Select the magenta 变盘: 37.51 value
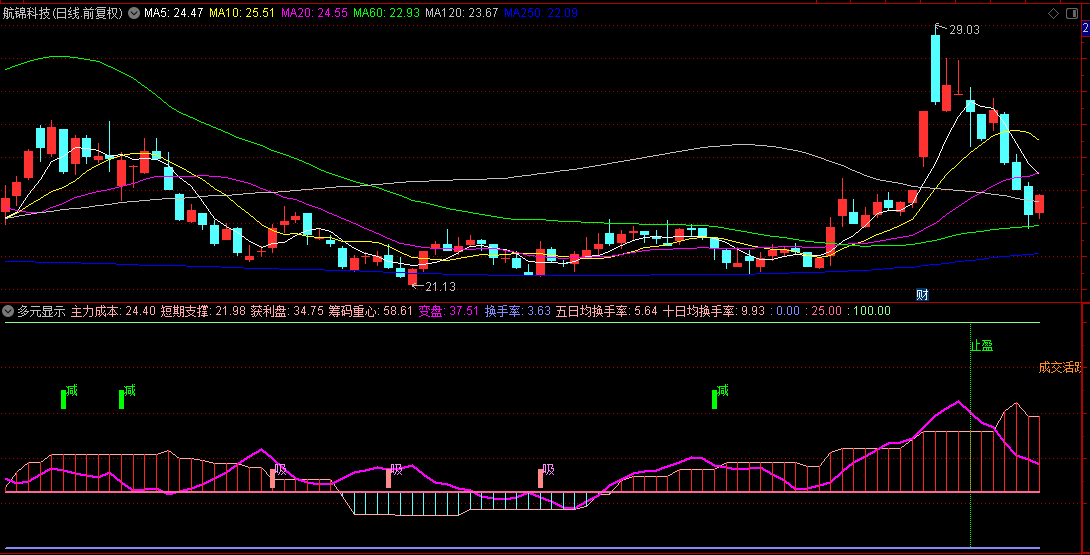The image size is (1090, 555). 448,312
